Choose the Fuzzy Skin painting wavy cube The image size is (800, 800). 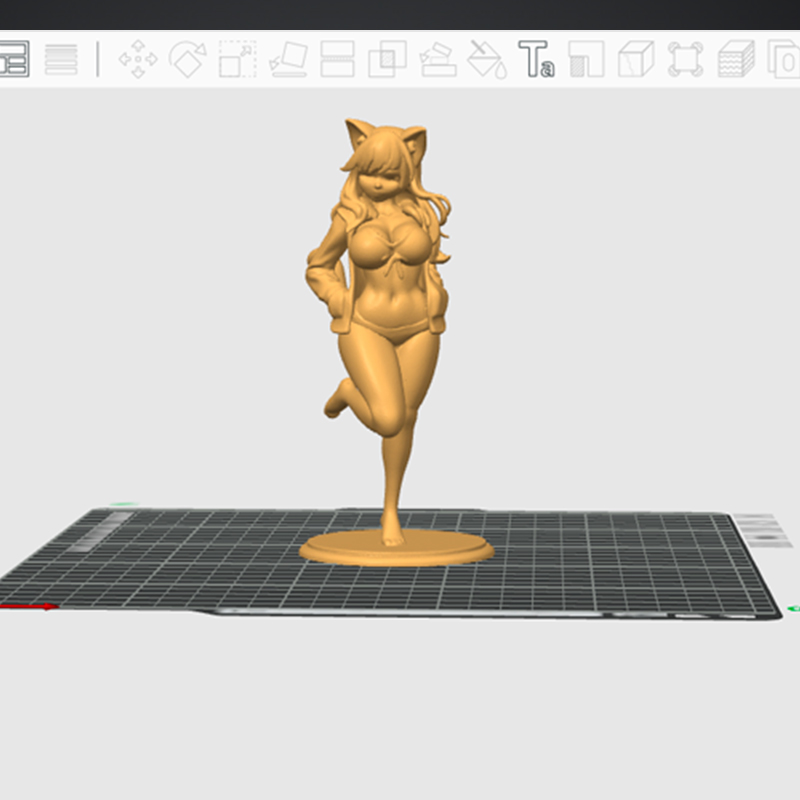pos(736,59)
